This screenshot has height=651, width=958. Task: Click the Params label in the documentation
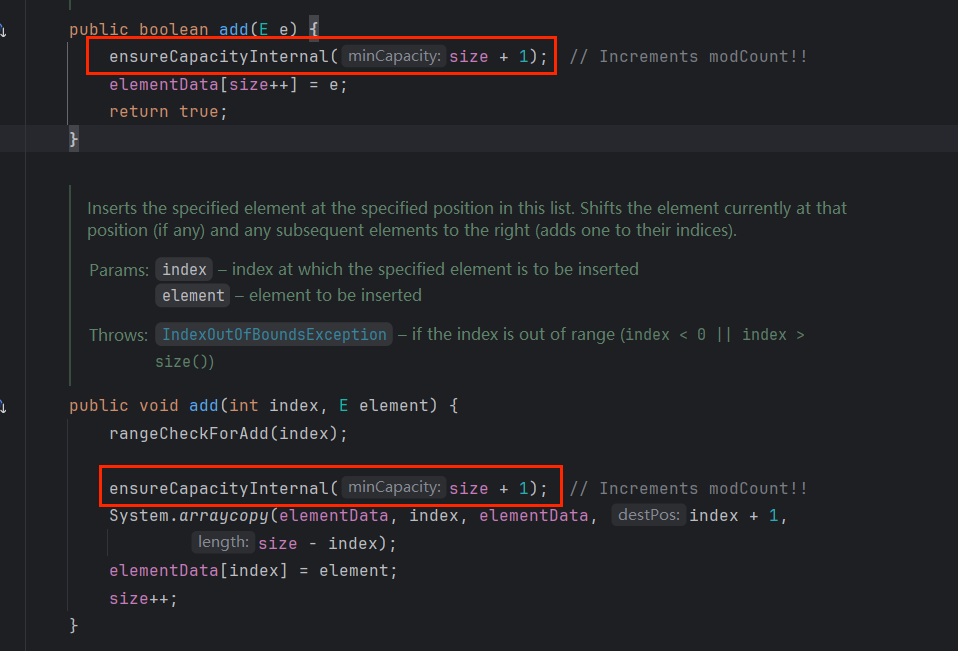click(119, 269)
